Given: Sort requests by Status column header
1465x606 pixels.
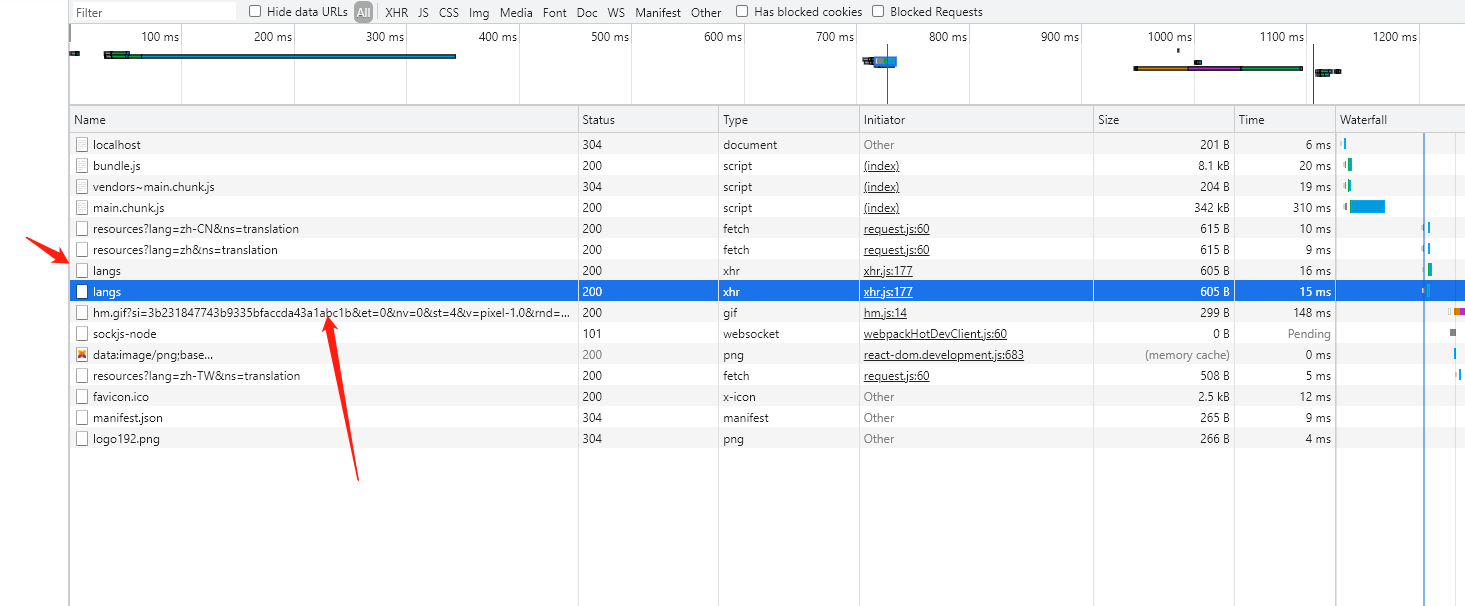Looking at the screenshot, I should point(598,120).
